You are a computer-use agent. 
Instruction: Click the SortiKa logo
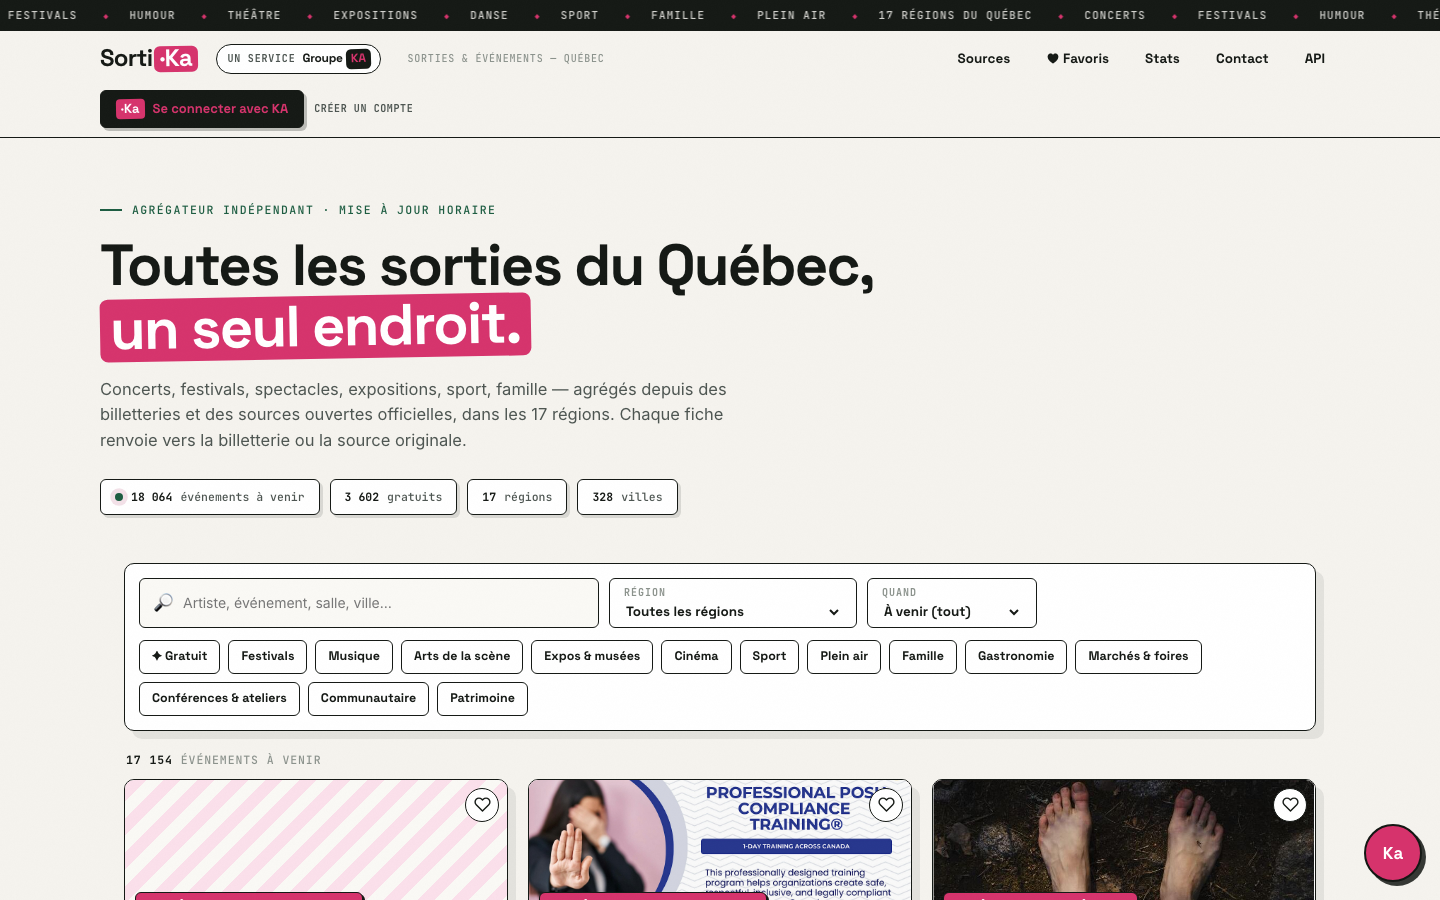(149, 59)
